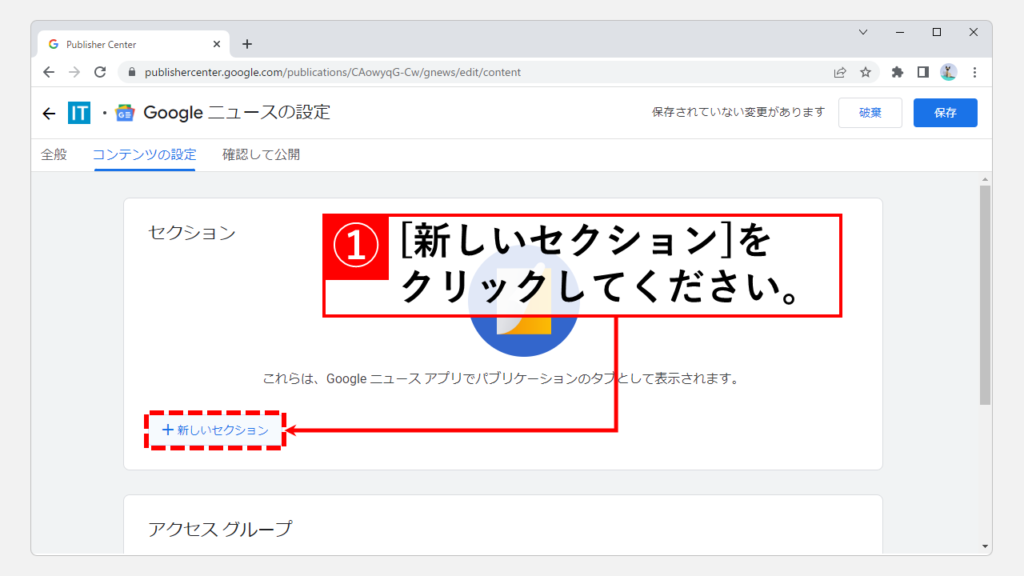1024x576 pixels.
Task: Open a new browser tab
Action: tap(247, 44)
